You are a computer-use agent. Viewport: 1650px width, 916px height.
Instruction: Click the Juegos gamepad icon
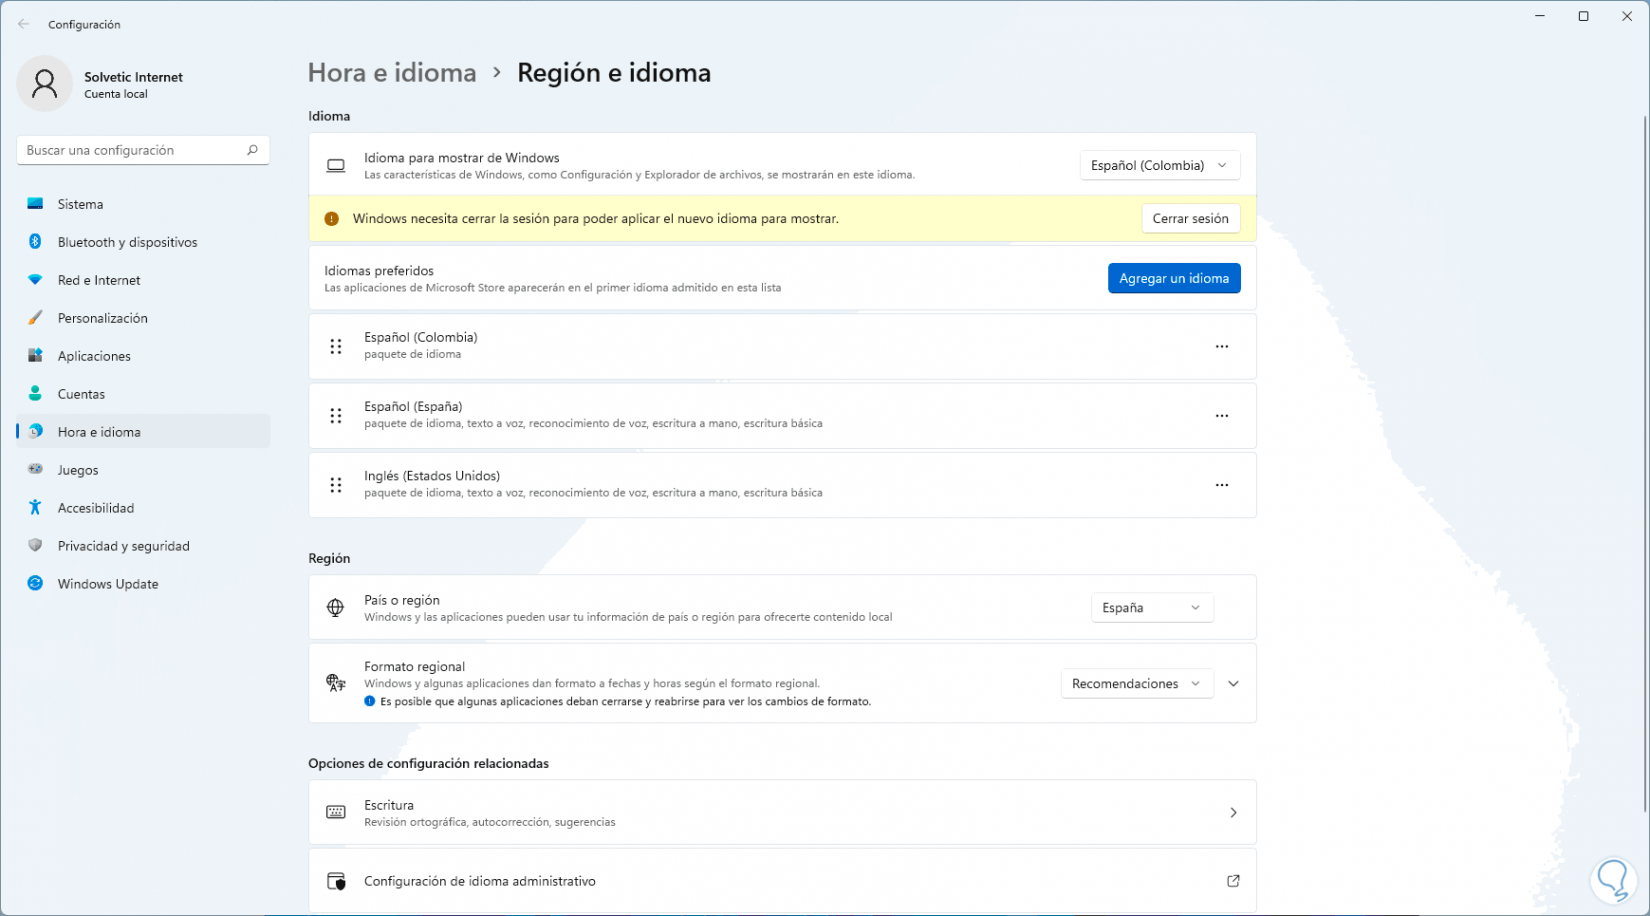pyautogui.click(x=35, y=469)
